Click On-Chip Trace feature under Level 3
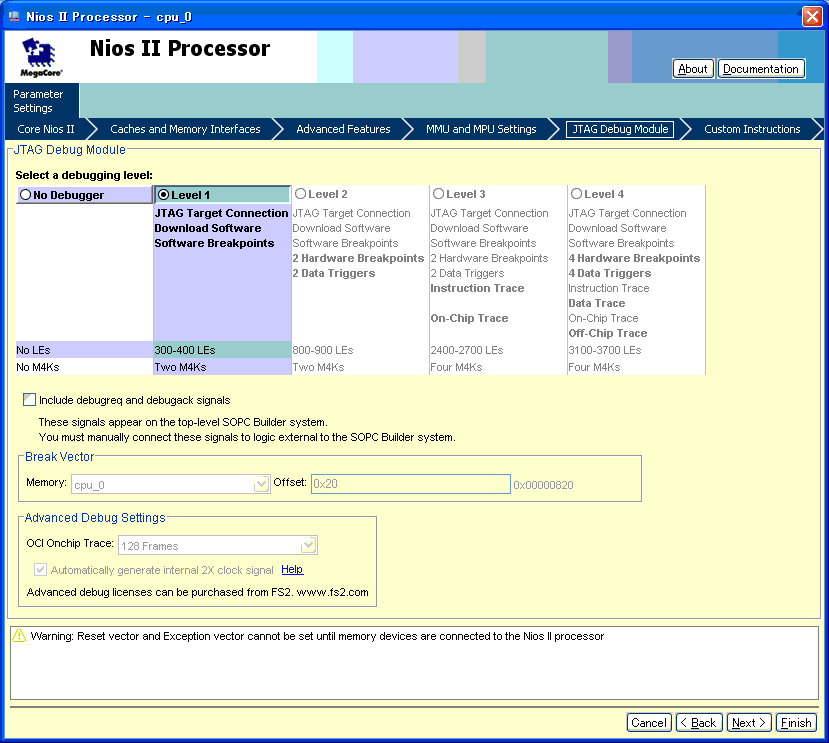Screen dimensions: 829x743 pyautogui.click(x=469, y=318)
